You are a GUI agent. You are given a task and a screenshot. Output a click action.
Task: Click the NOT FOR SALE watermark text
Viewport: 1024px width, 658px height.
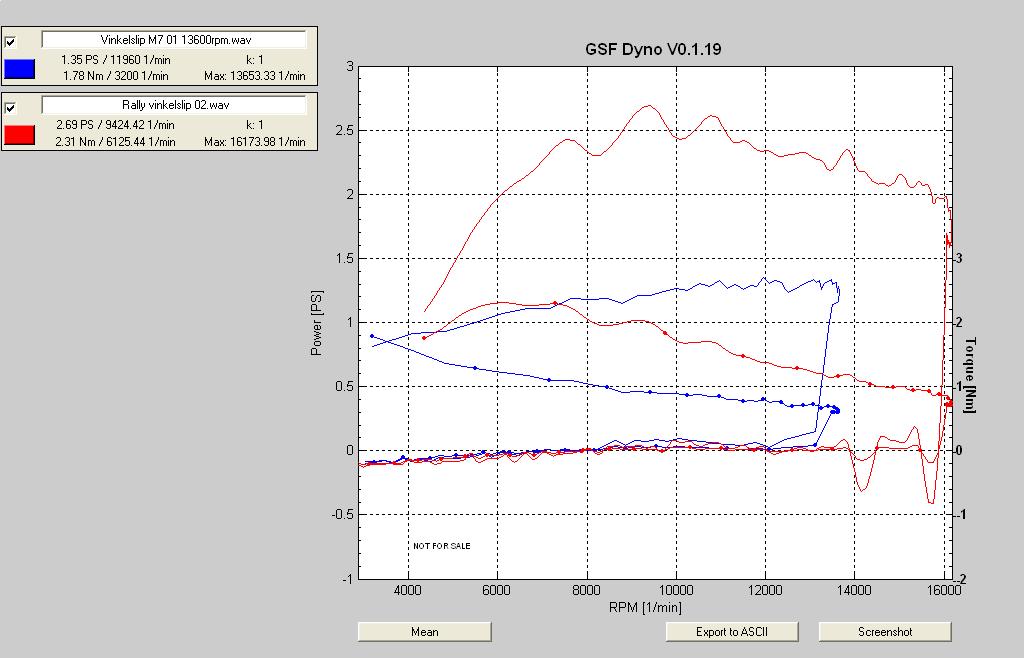point(441,546)
